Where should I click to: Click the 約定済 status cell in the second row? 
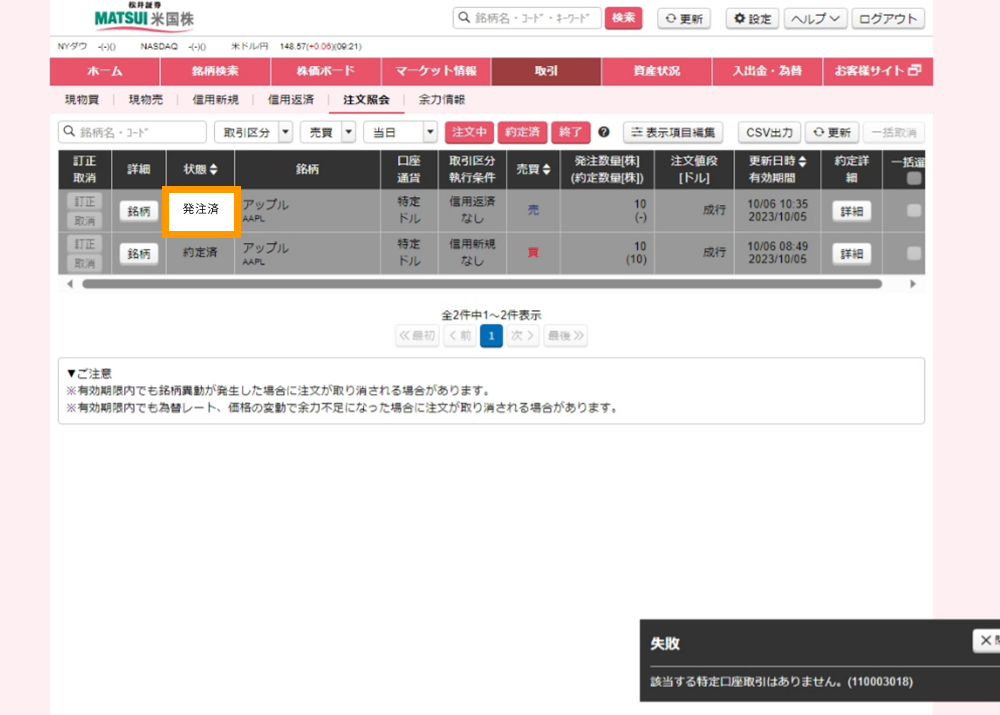(x=200, y=253)
